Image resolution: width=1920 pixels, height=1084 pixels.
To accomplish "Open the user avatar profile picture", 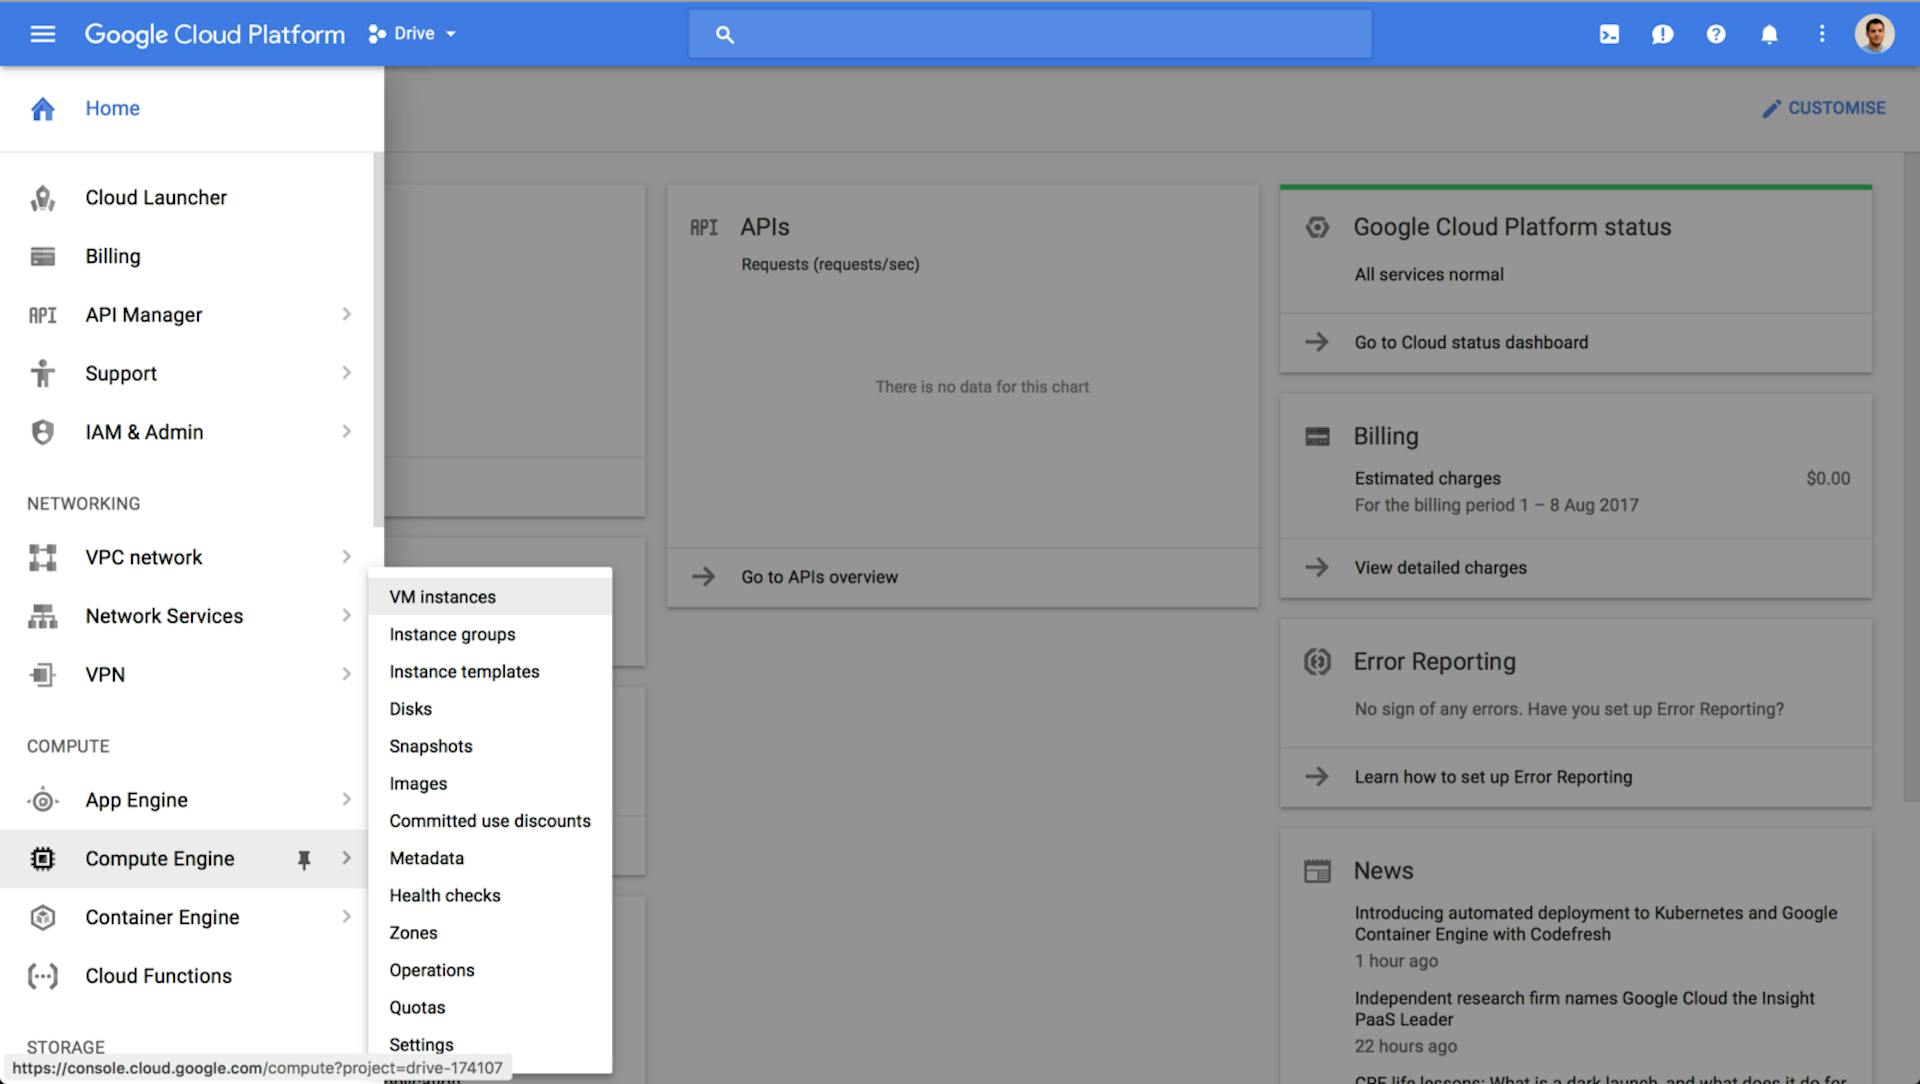I will 1876,33.
